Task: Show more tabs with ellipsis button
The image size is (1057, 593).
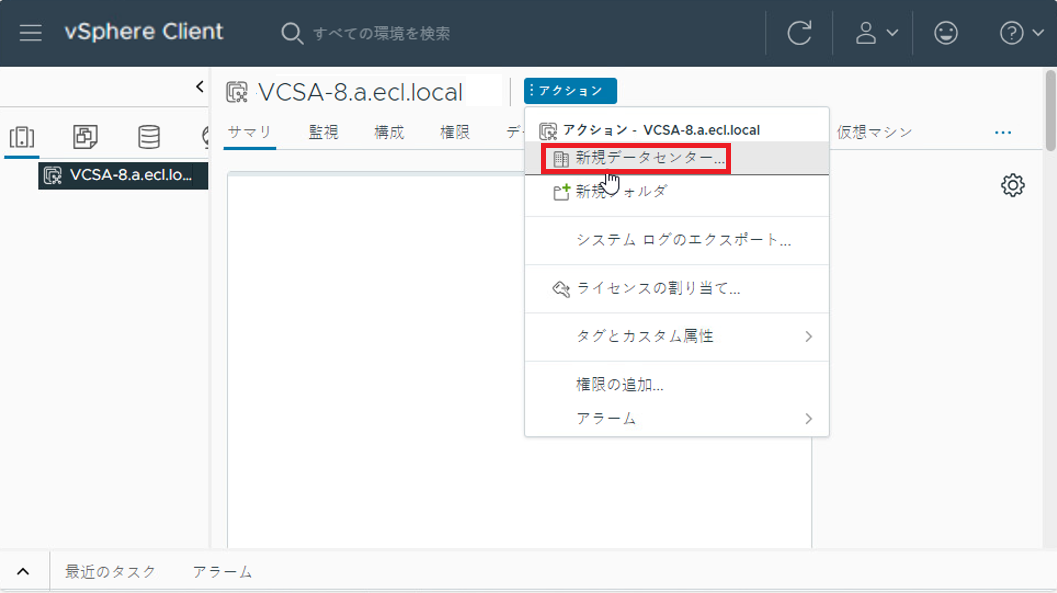Action: (x=1003, y=132)
